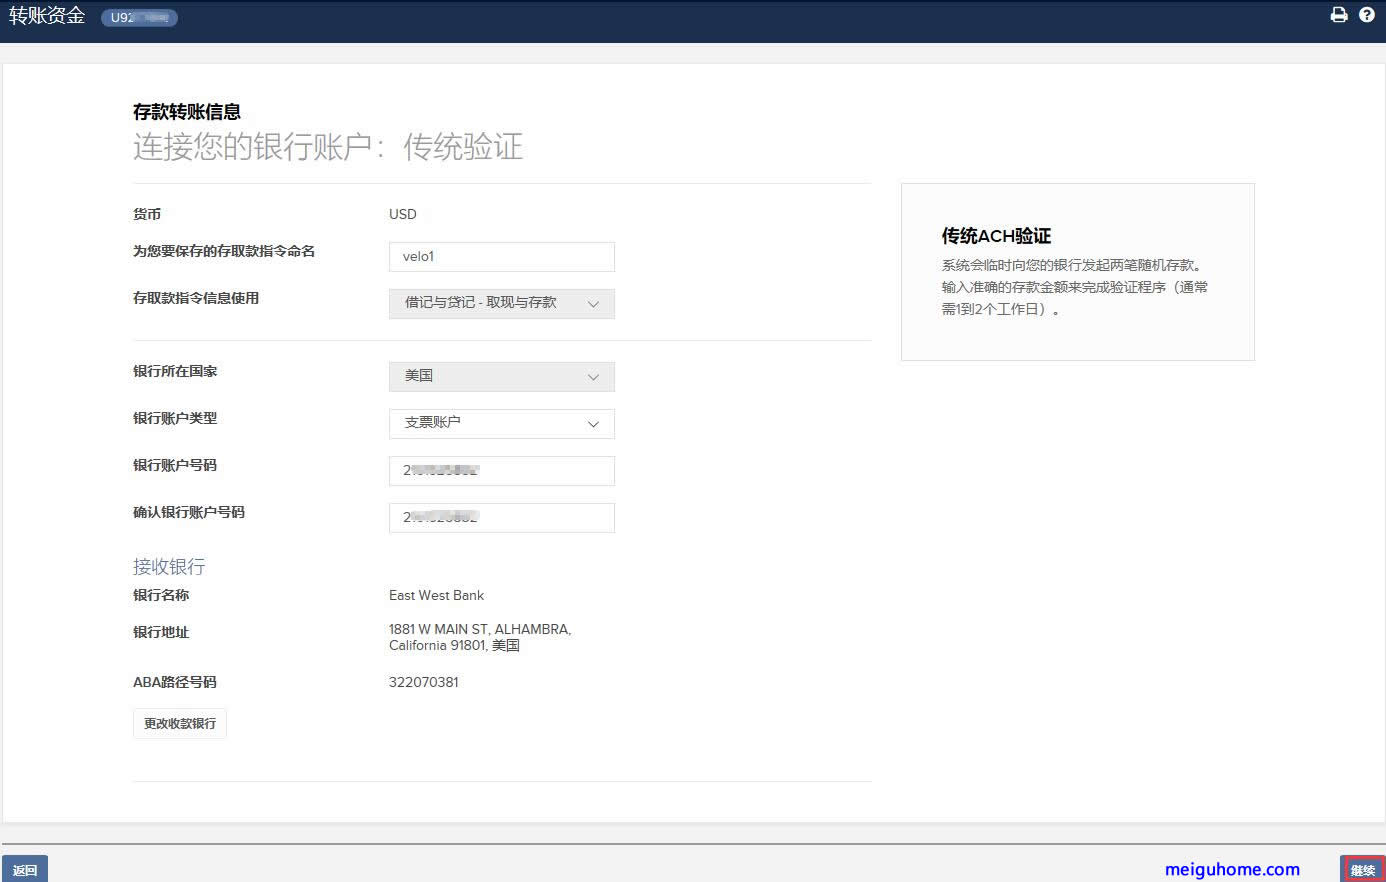This screenshot has width=1386, height=882.
Task: Click the ABA路径号码 label
Action: coord(175,682)
